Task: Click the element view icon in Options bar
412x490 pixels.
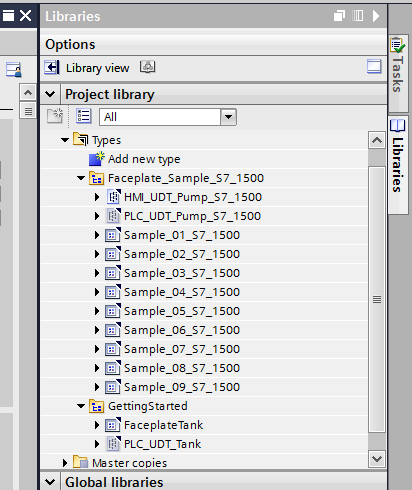Action: [x=374, y=66]
